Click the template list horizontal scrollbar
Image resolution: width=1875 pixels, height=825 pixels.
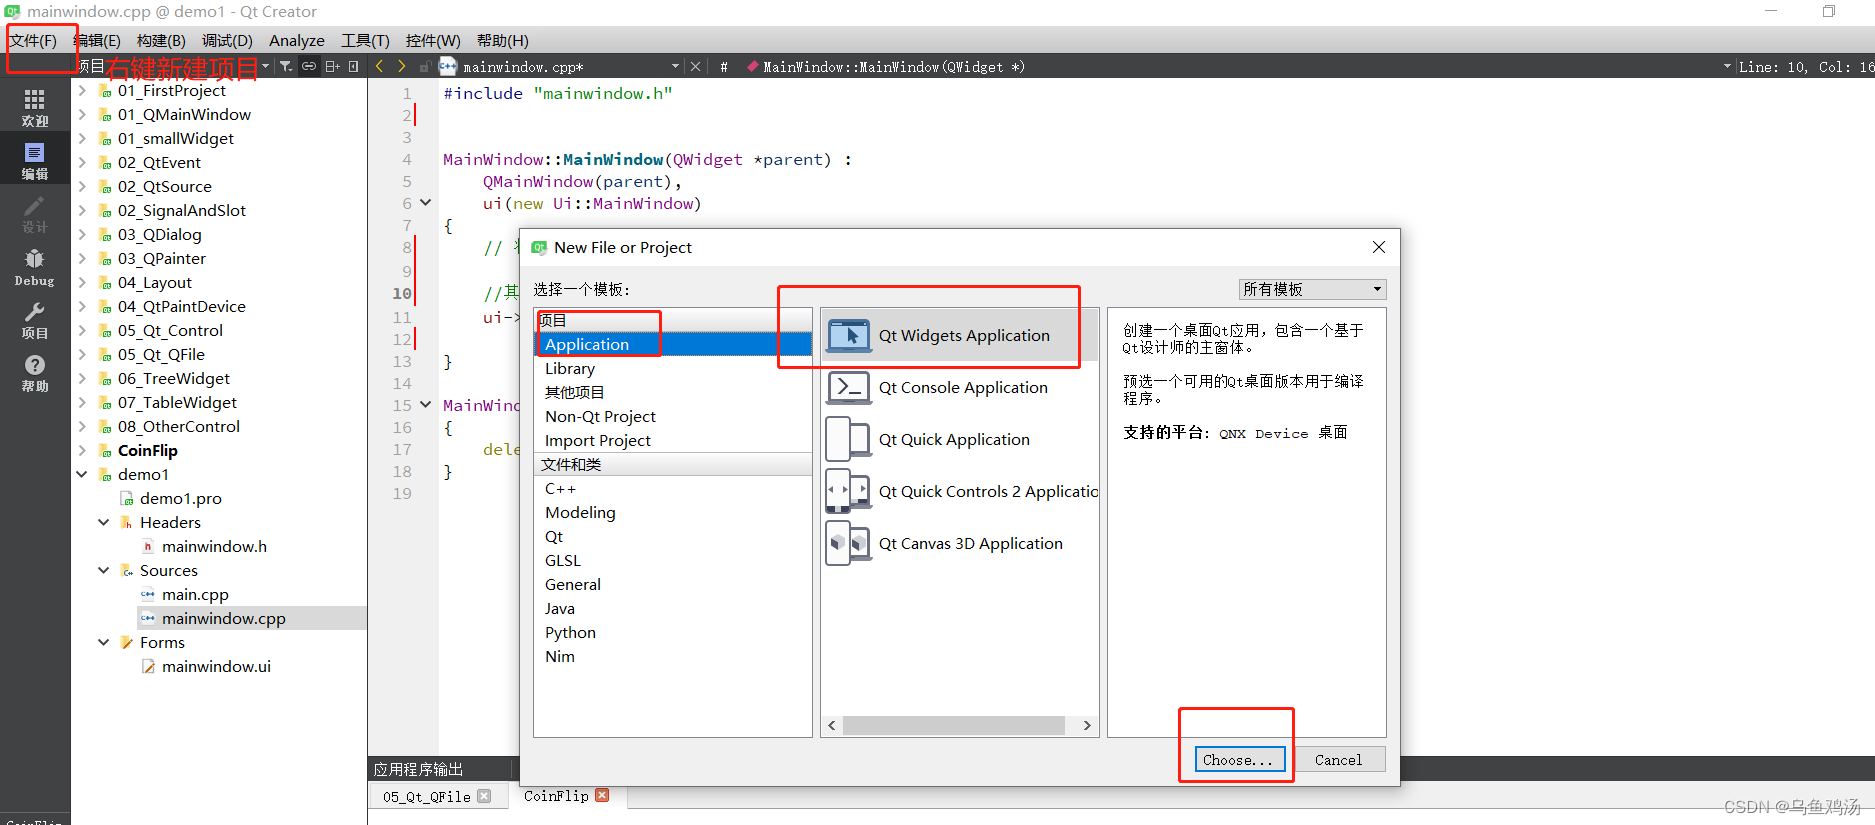(953, 725)
